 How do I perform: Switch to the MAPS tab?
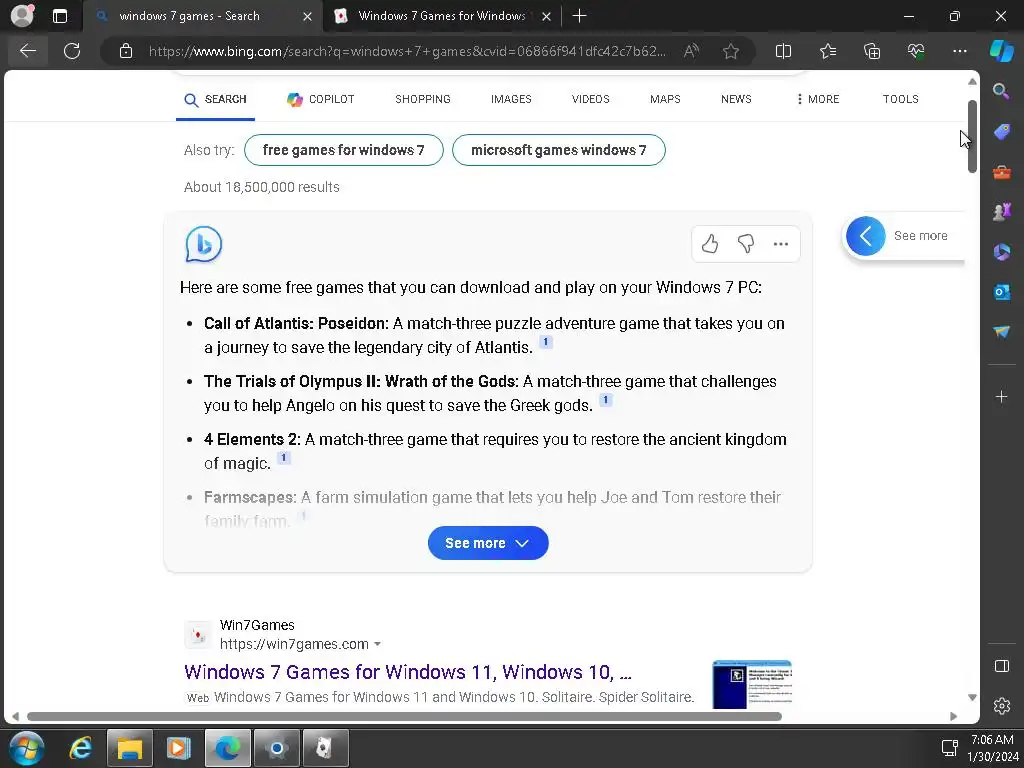click(665, 99)
